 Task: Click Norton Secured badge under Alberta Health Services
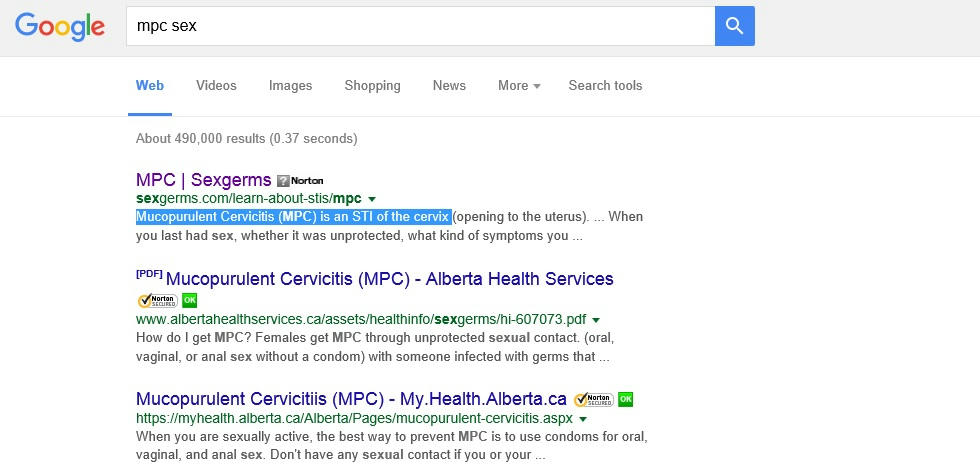click(x=158, y=300)
